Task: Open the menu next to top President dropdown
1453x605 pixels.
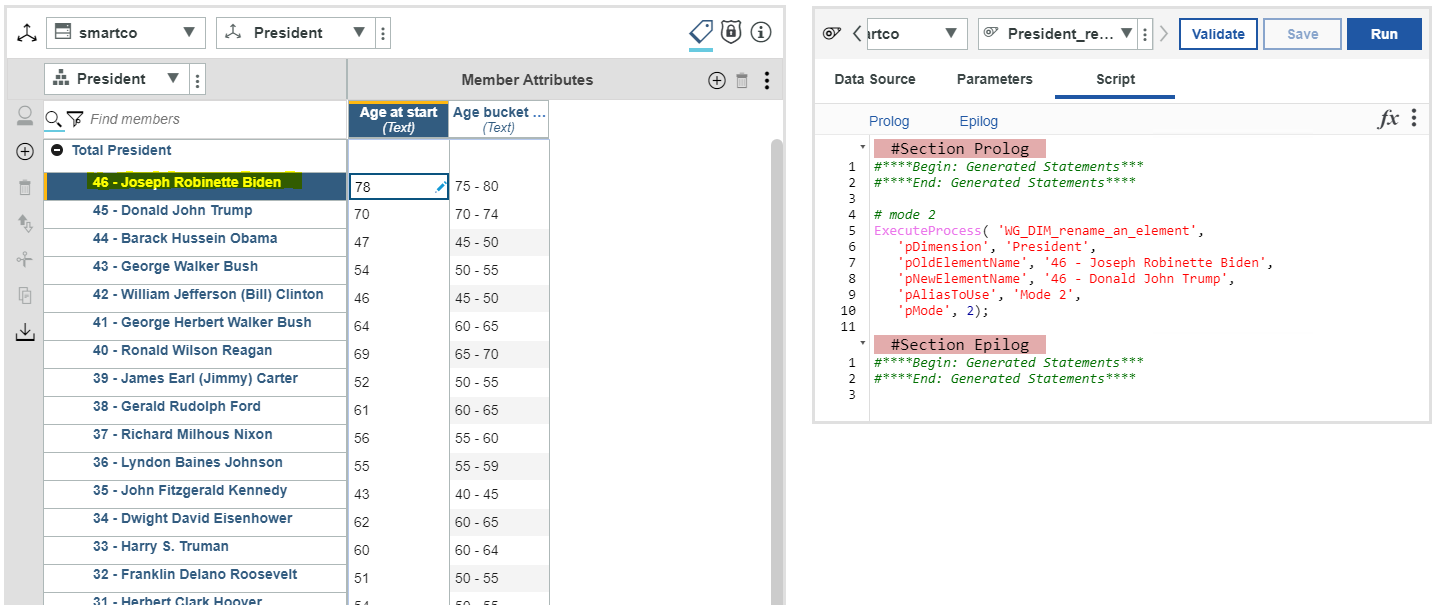Action: 383,33
